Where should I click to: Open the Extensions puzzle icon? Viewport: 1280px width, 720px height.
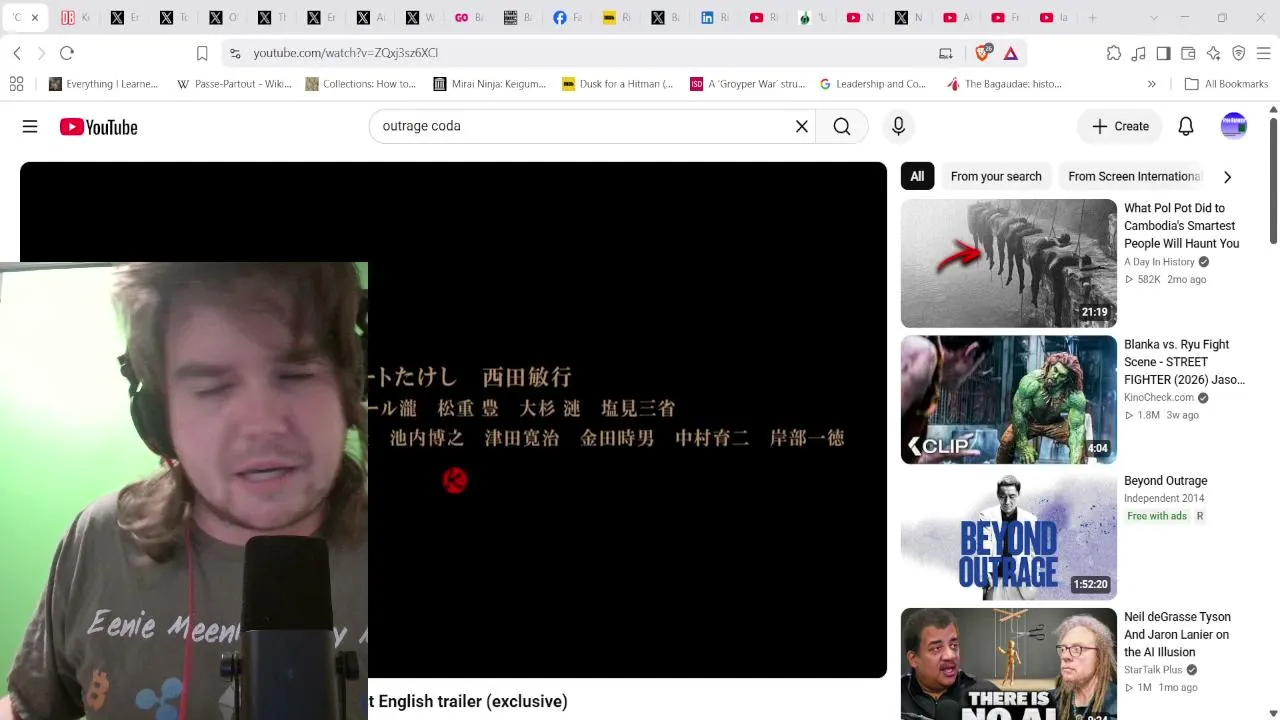(x=1114, y=53)
